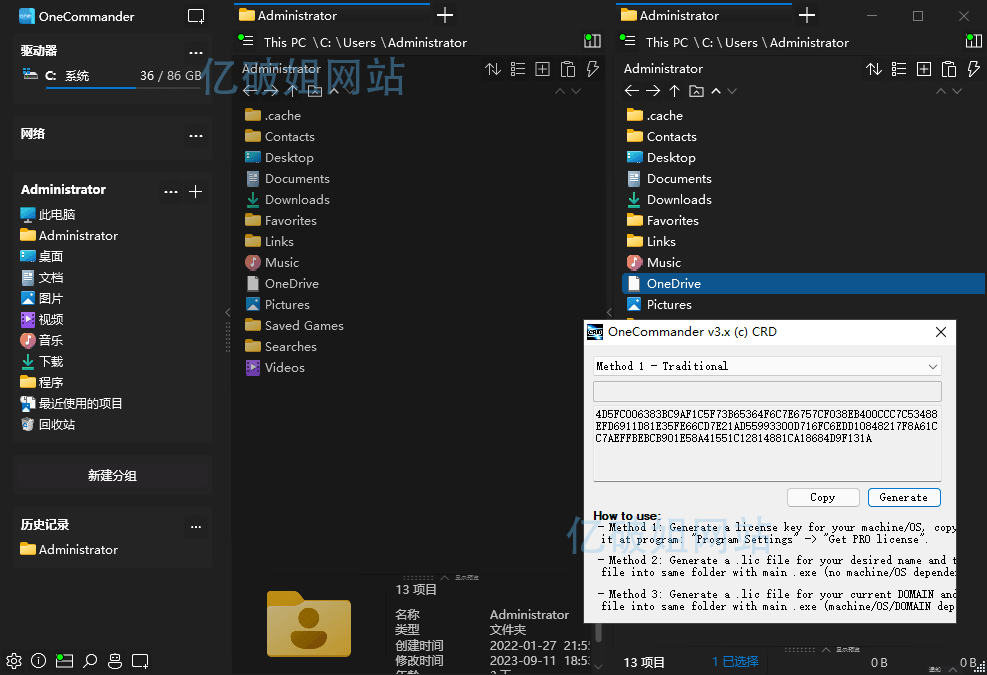Switch view mode using the list icon
Image resolution: width=987 pixels, height=675 pixels.
point(516,69)
